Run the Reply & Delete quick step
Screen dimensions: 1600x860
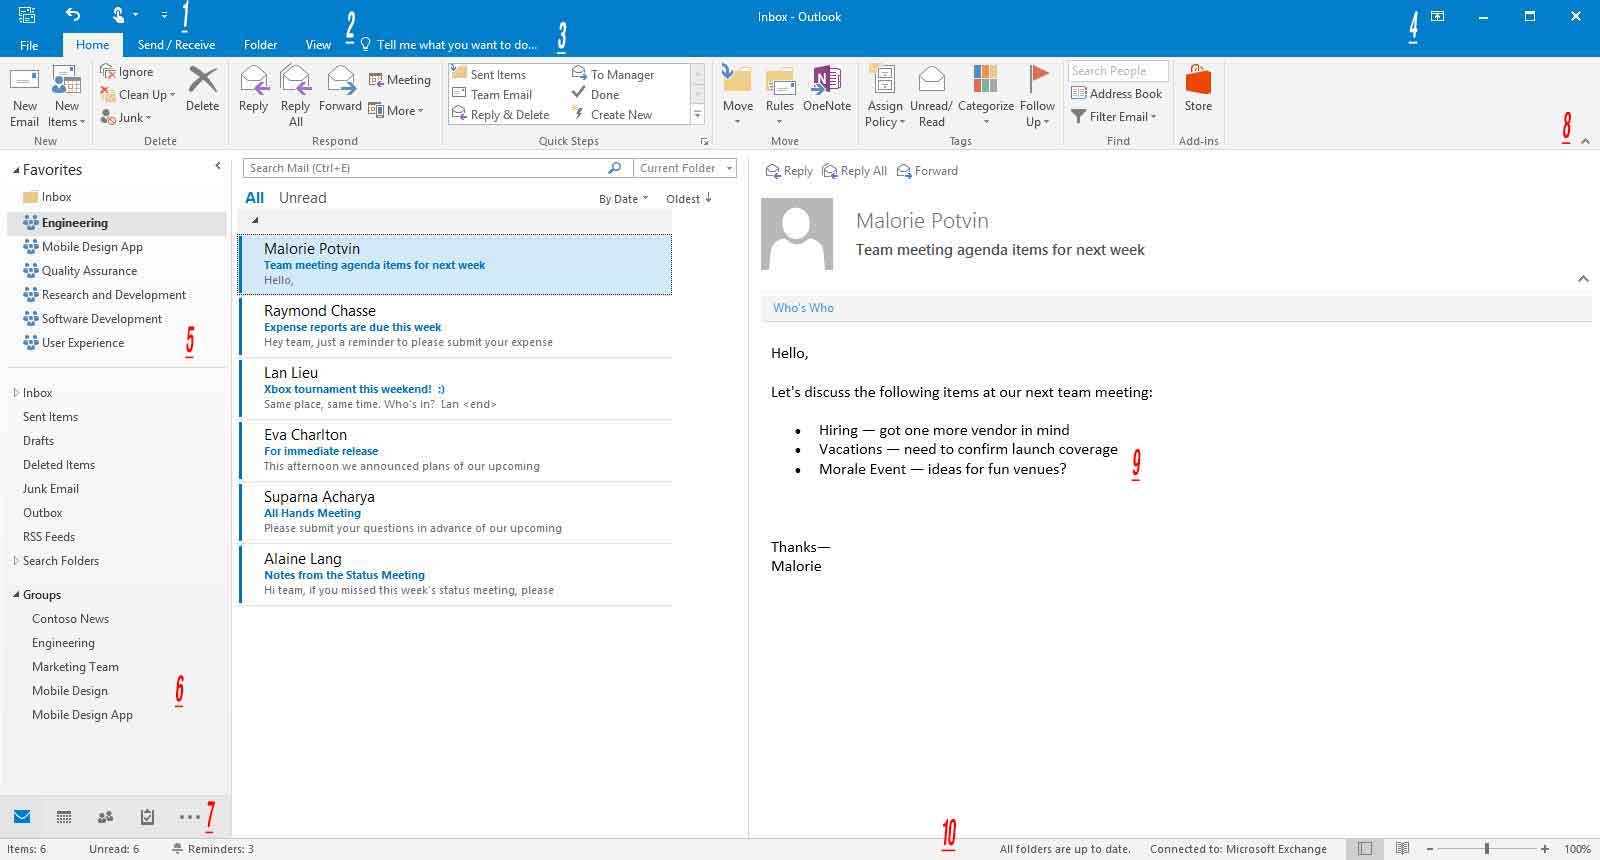click(501, 115)
